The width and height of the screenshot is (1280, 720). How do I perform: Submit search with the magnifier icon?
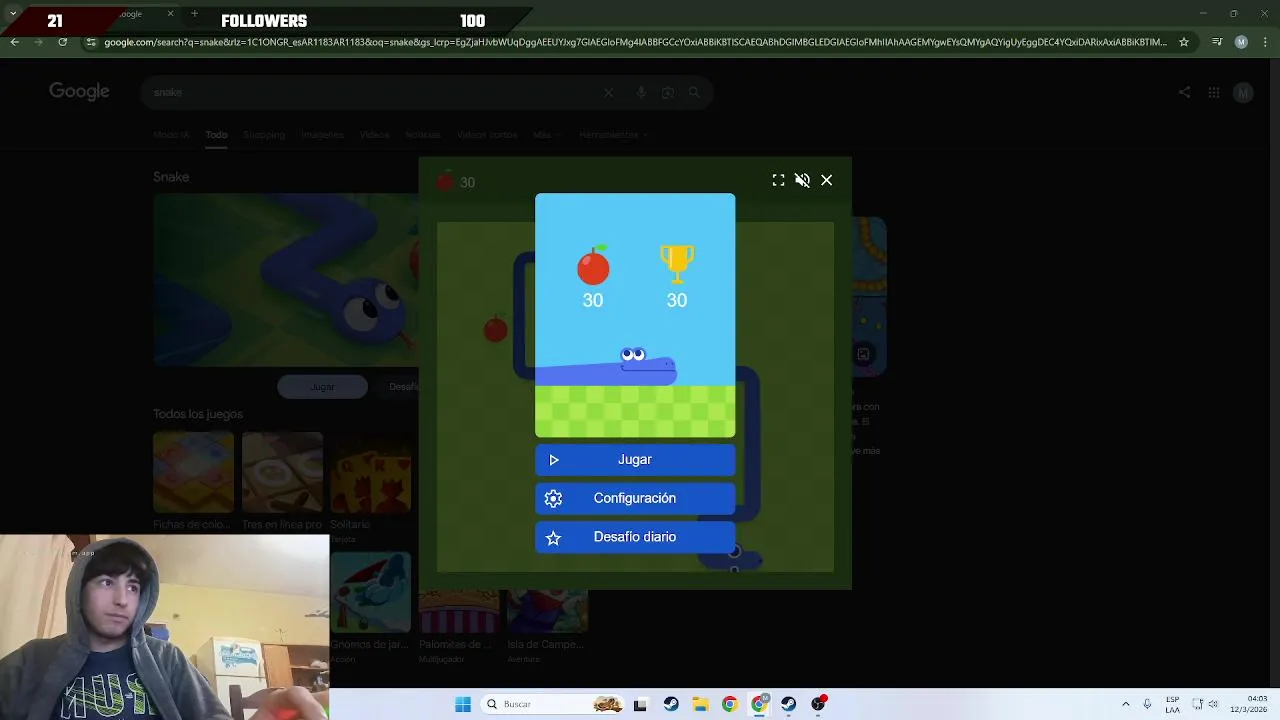coord(694,93)
